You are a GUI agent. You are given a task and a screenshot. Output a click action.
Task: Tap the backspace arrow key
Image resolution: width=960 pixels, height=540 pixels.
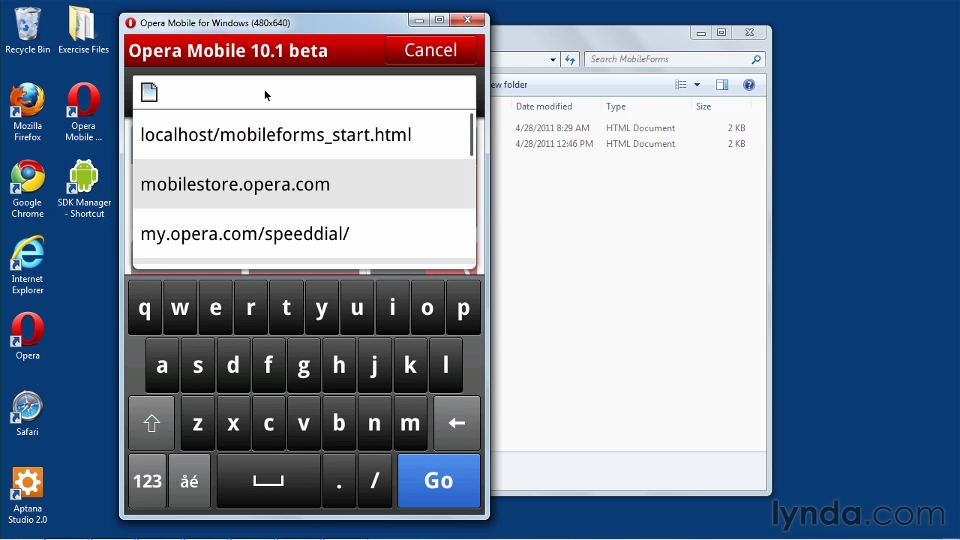click(457, 423)
